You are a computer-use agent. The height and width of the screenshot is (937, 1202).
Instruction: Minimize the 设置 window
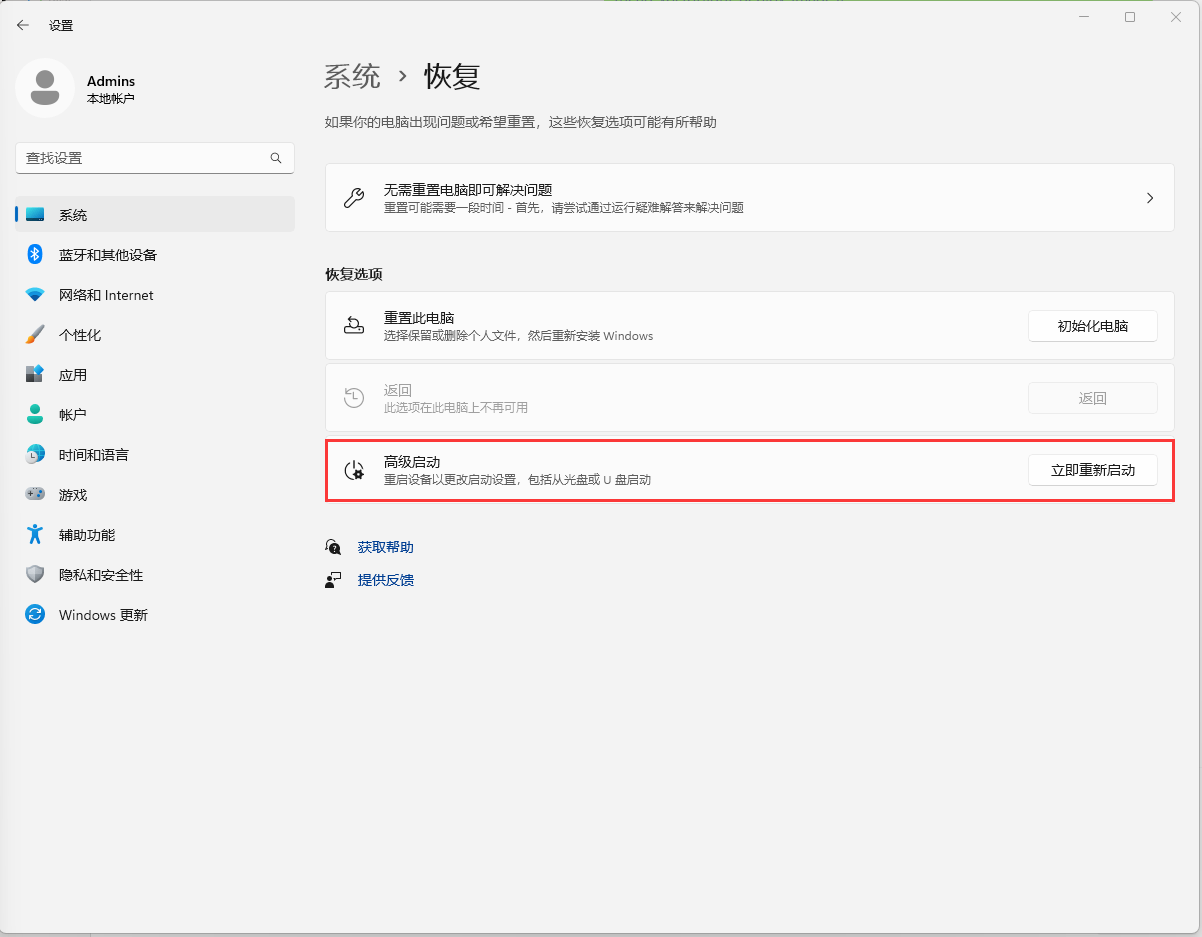[1084, 17]
